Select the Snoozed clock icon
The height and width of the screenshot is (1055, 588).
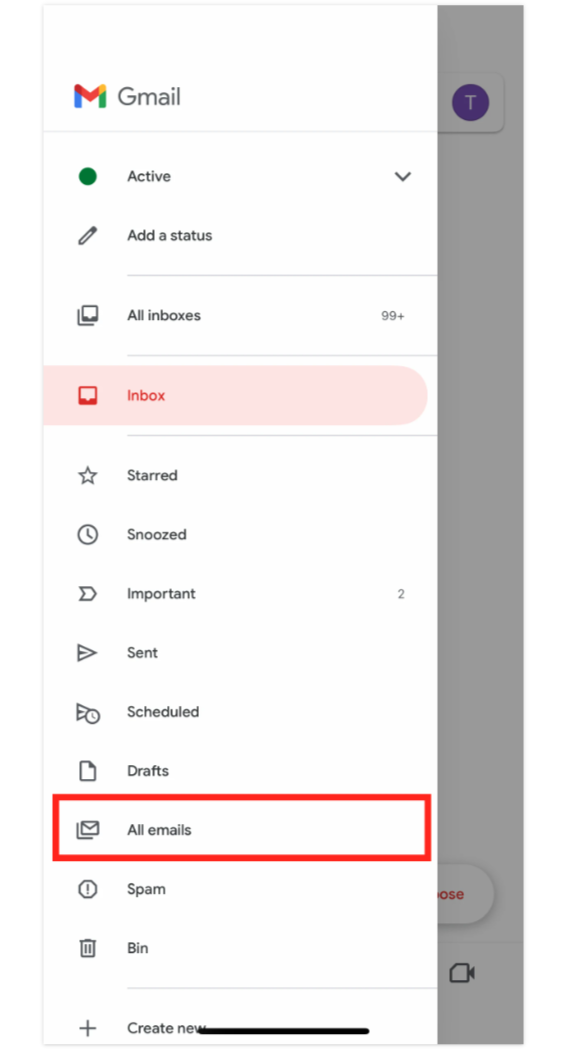coord(87,535)
